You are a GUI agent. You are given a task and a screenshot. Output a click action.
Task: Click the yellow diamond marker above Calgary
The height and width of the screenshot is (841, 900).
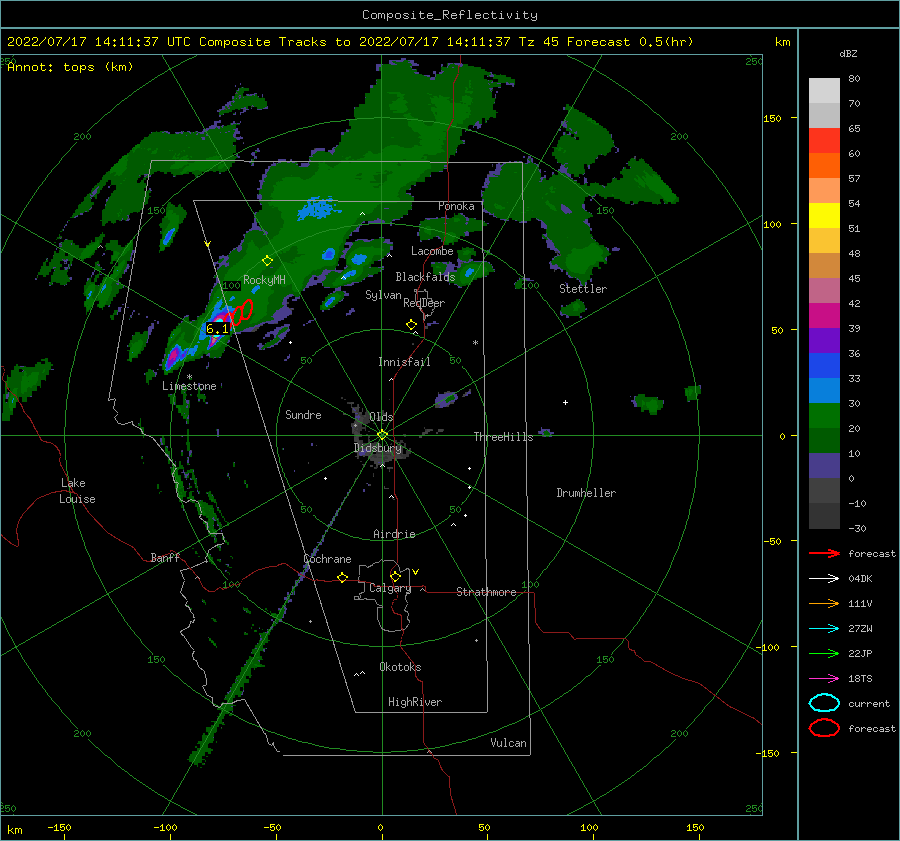click(395, 576)
